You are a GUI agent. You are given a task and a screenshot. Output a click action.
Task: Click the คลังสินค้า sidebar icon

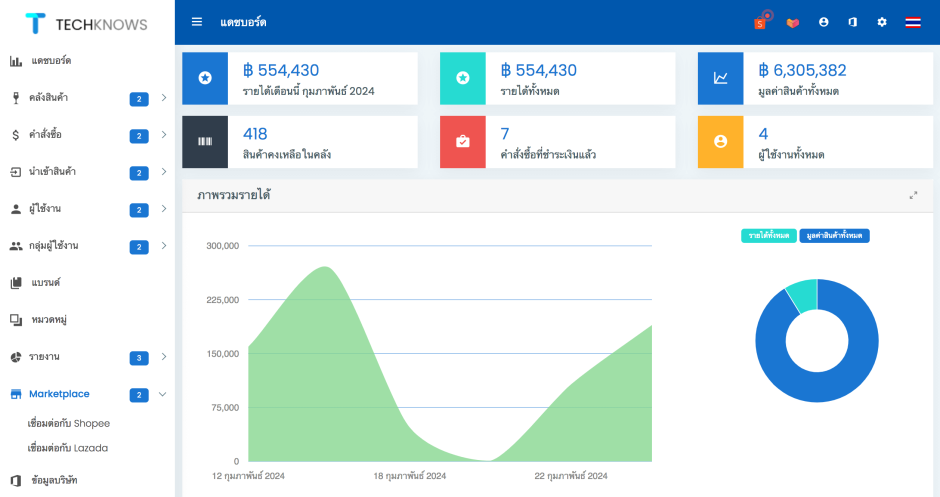(x=16, y=98)
